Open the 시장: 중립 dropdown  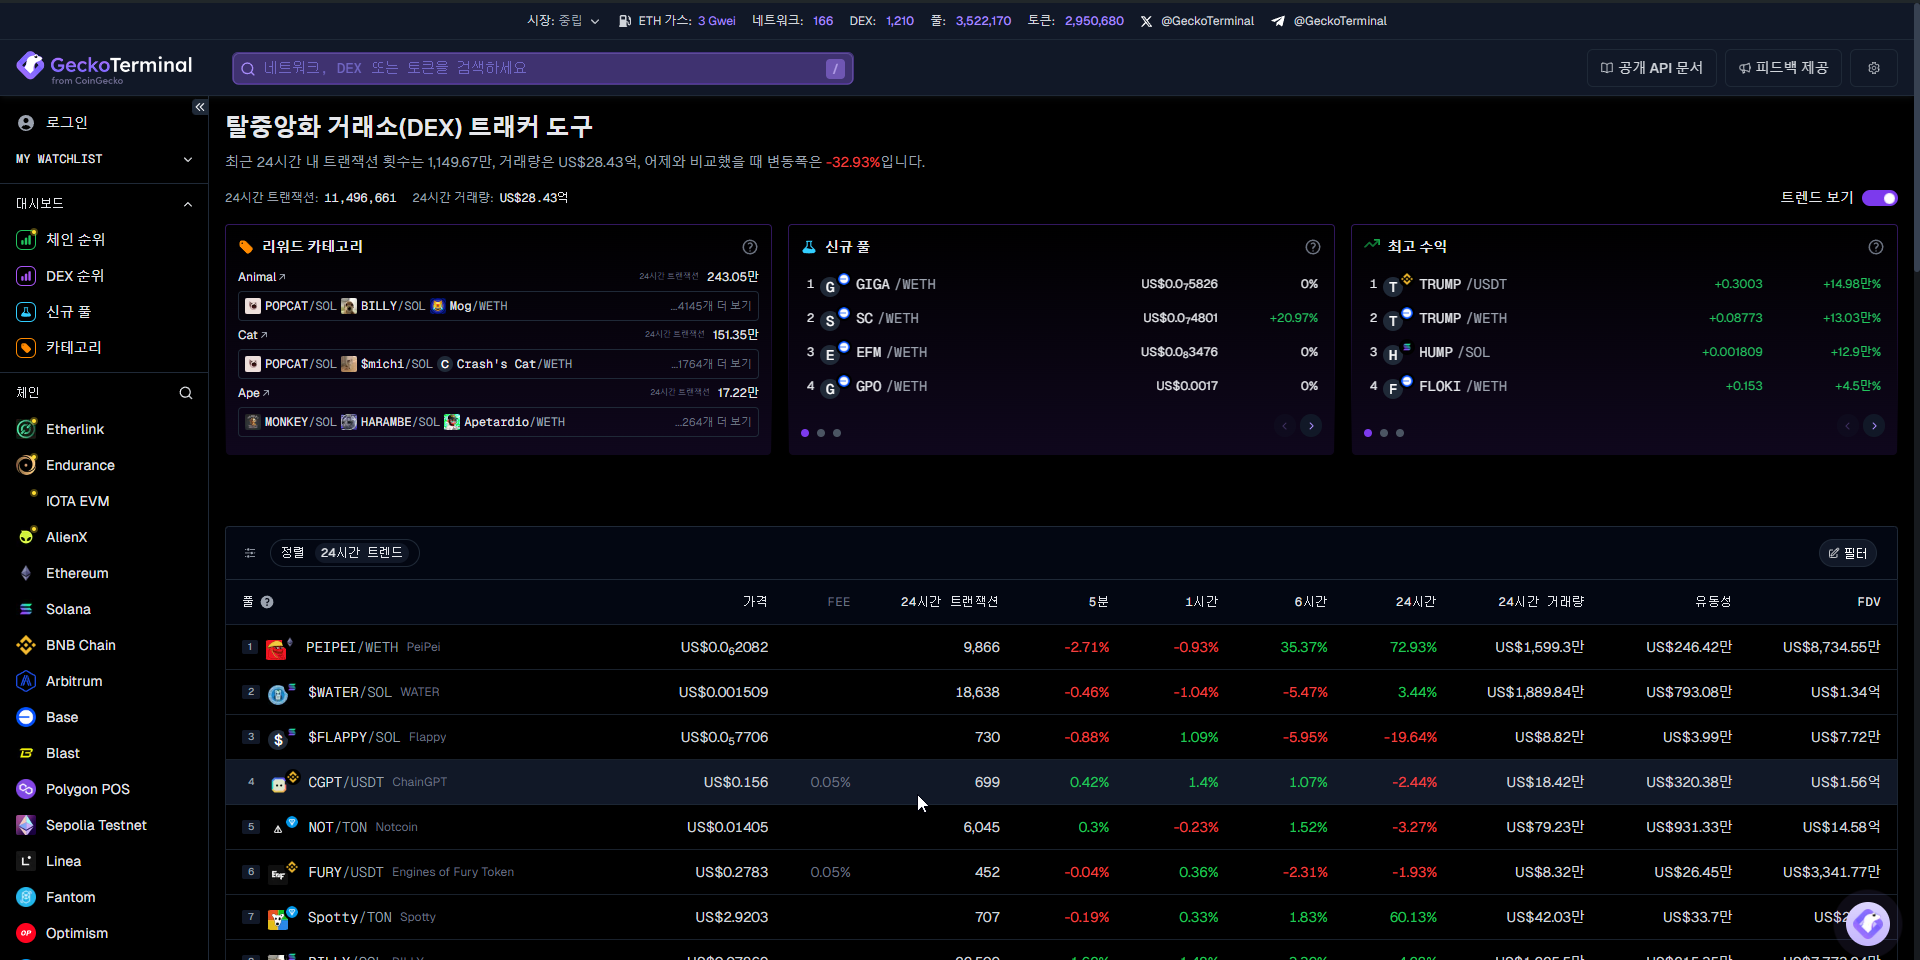click(563, 21)
